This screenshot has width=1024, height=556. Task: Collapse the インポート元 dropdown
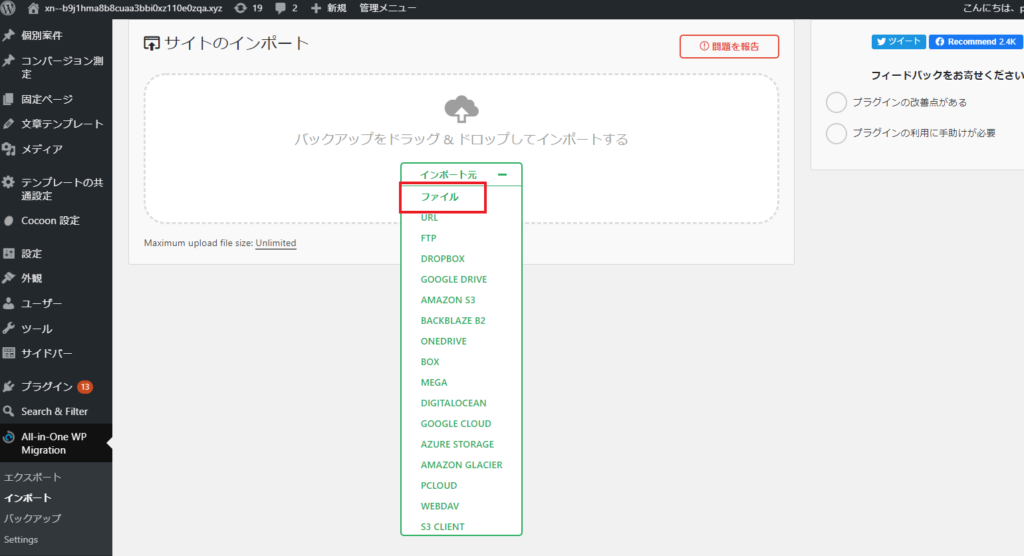click(461, 174)
